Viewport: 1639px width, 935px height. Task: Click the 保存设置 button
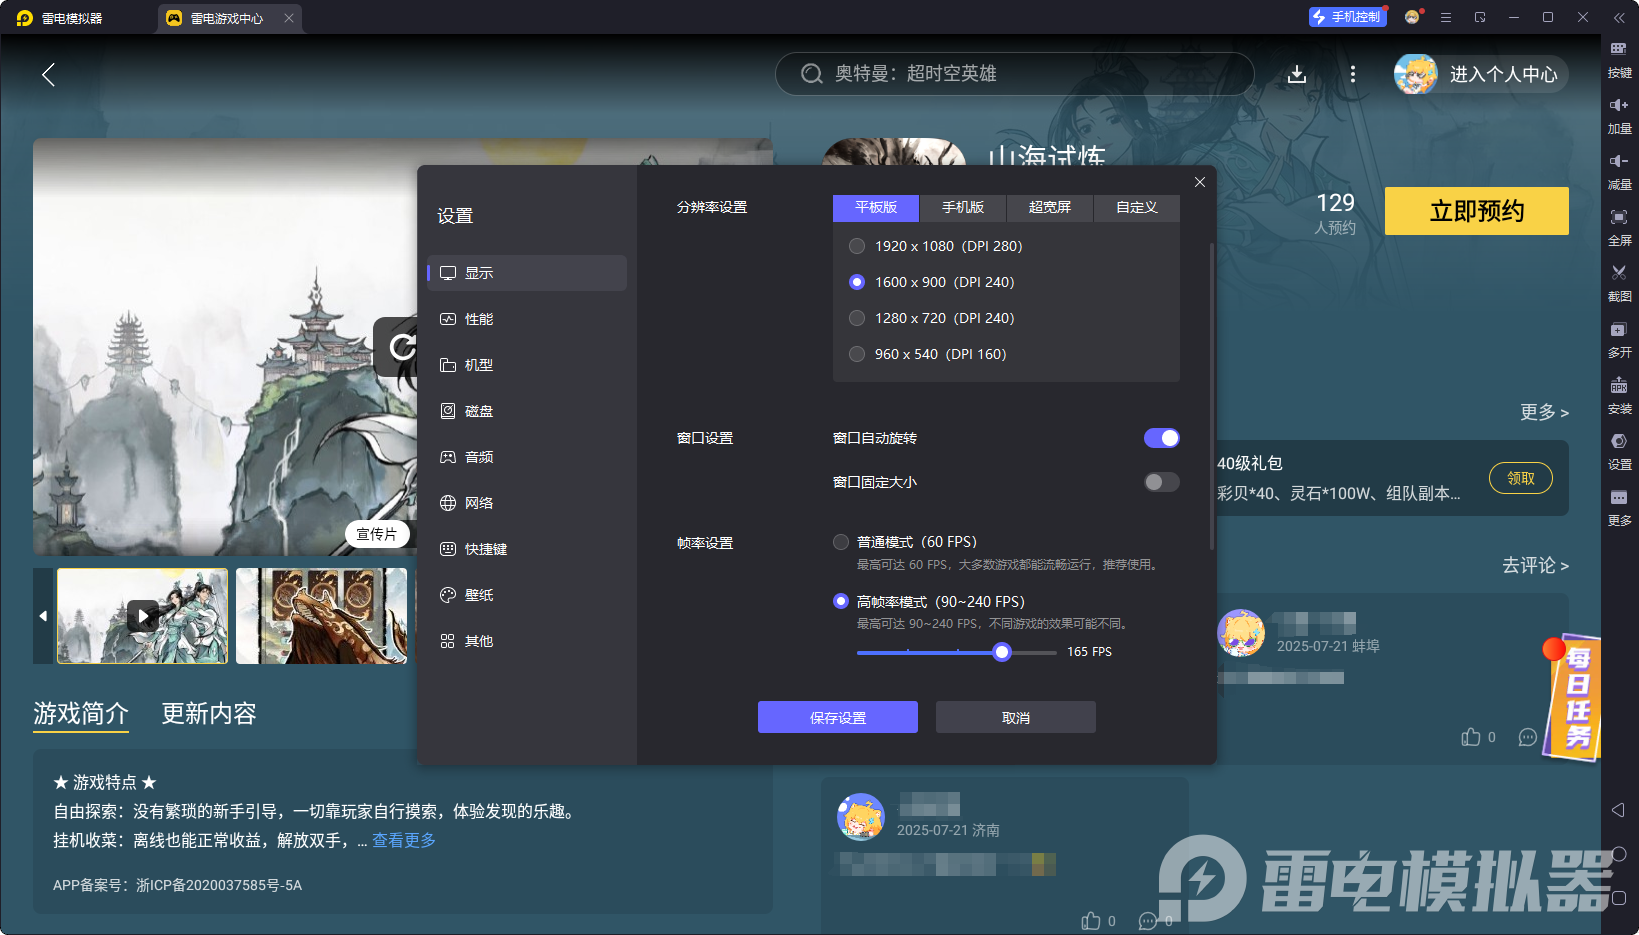pyautogui.click(x=838, y=717)
